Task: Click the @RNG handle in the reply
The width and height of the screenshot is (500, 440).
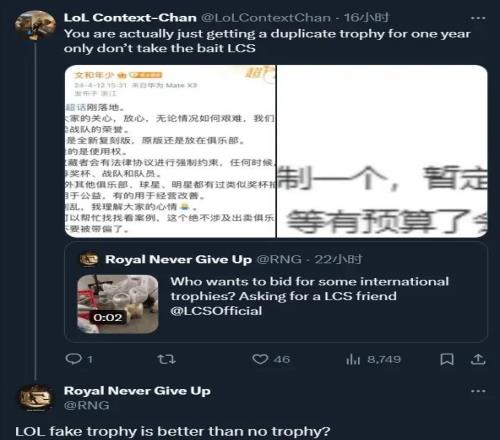Action: tap(86, 405)
